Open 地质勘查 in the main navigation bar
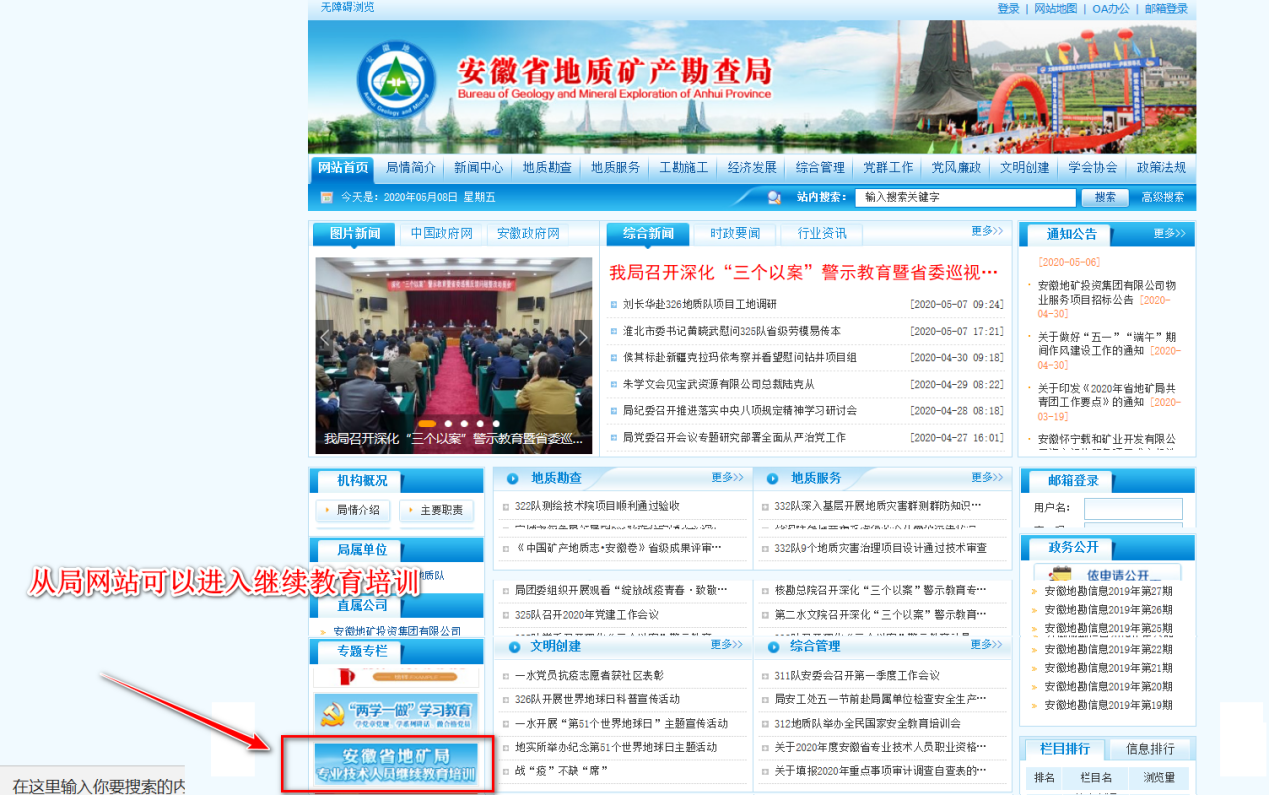The image size is (1269, 795). pyautogui.click(x=548, y=168)
